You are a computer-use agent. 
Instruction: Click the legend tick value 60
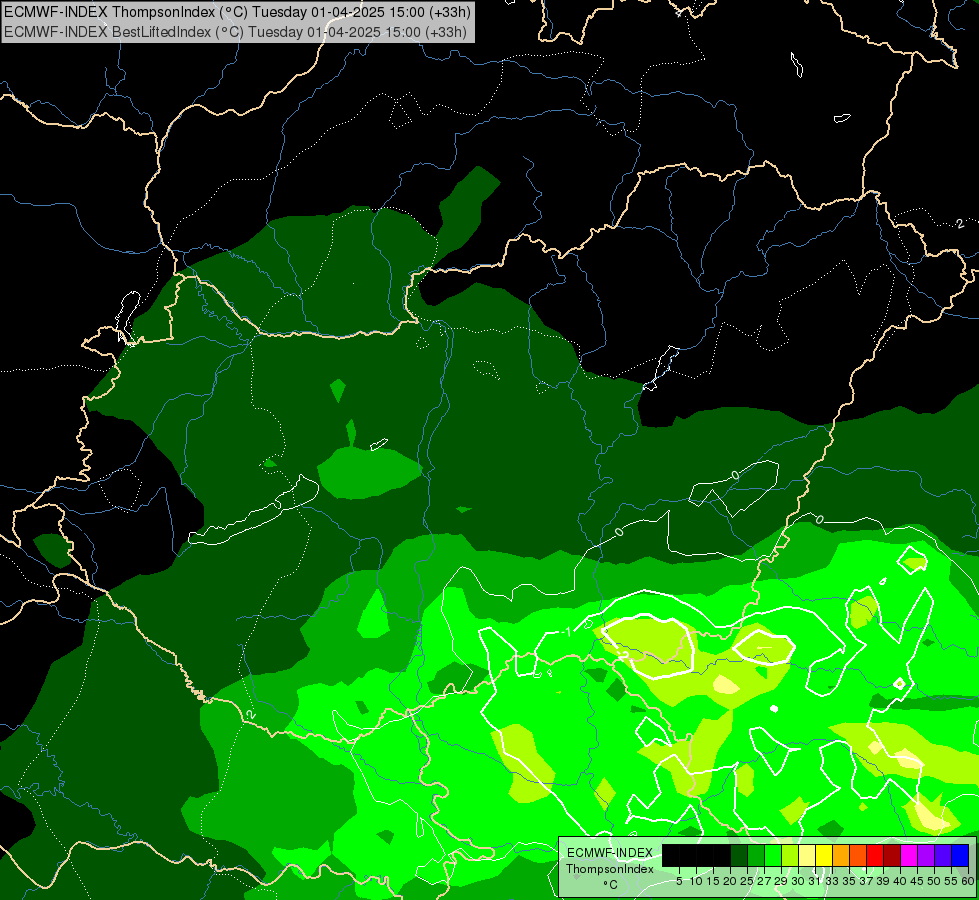968,881
